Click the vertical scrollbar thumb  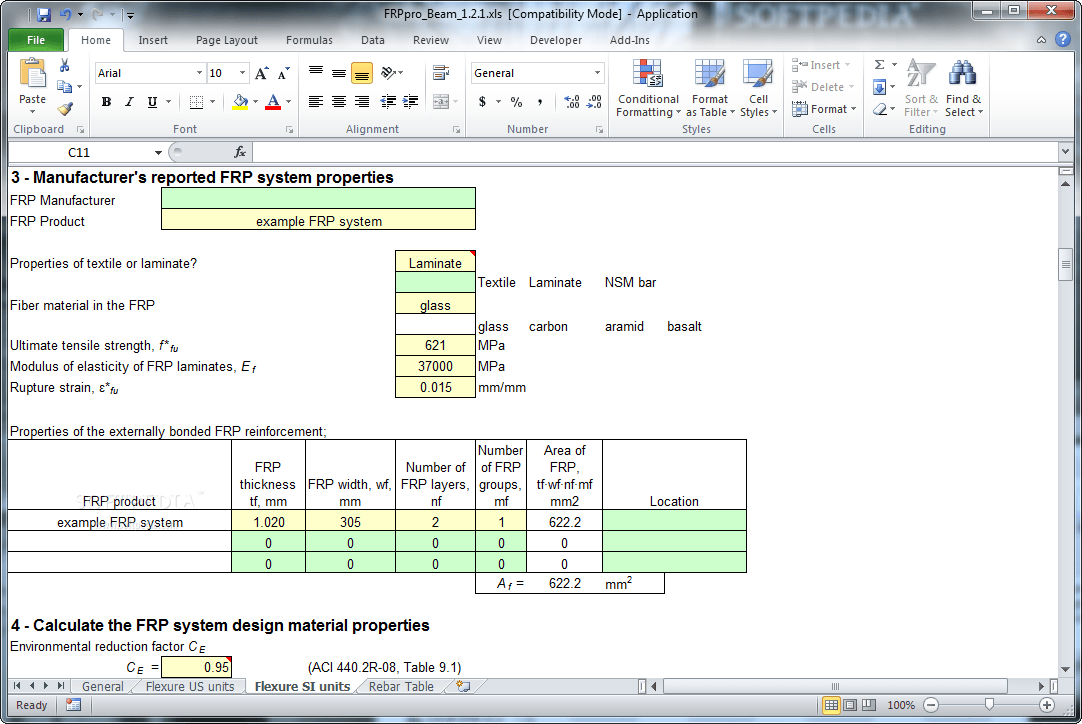click(x=1065, y=264)
